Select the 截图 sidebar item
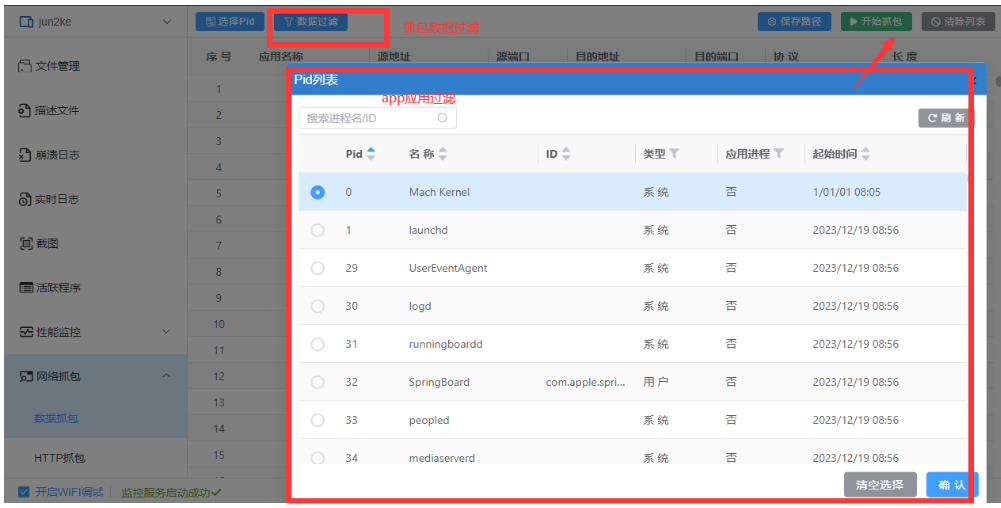 point(96,243)
